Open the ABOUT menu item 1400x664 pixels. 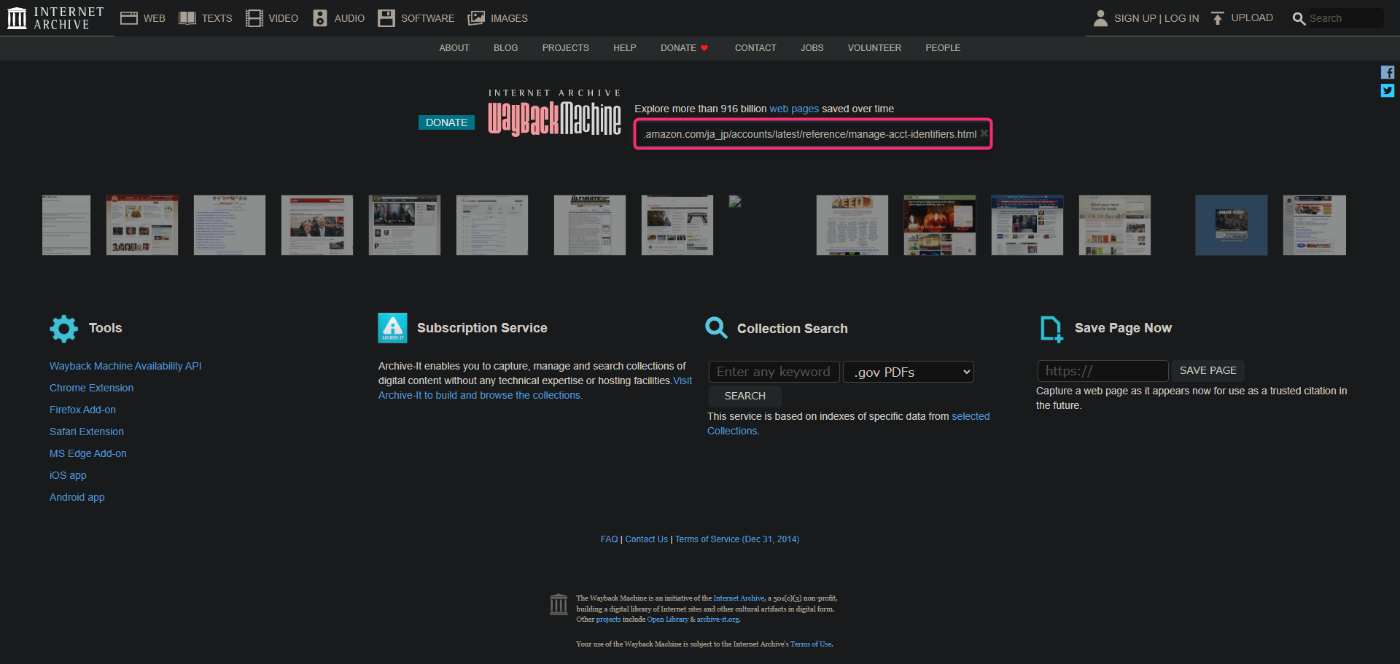[454, 48]
